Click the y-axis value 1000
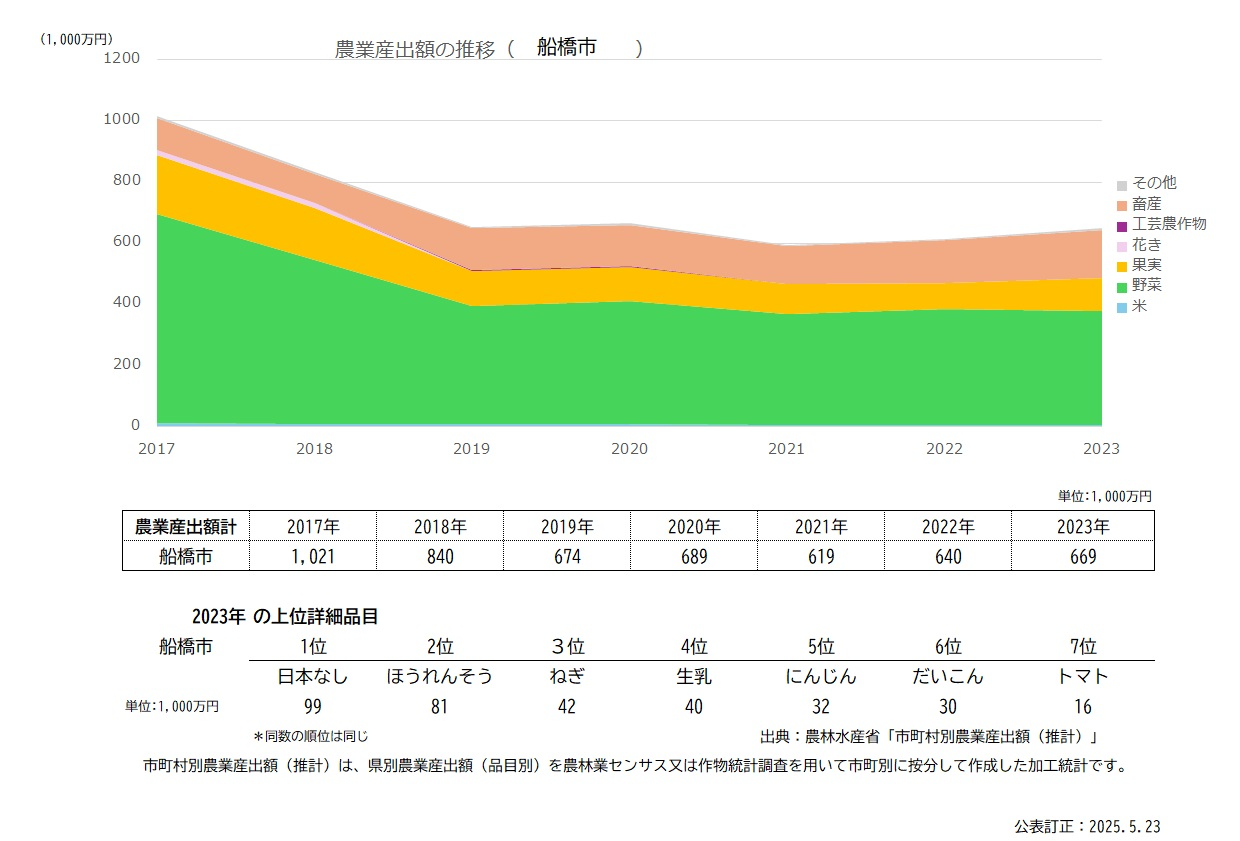This screenshot has height=841, width=1240. coord(122,119)
